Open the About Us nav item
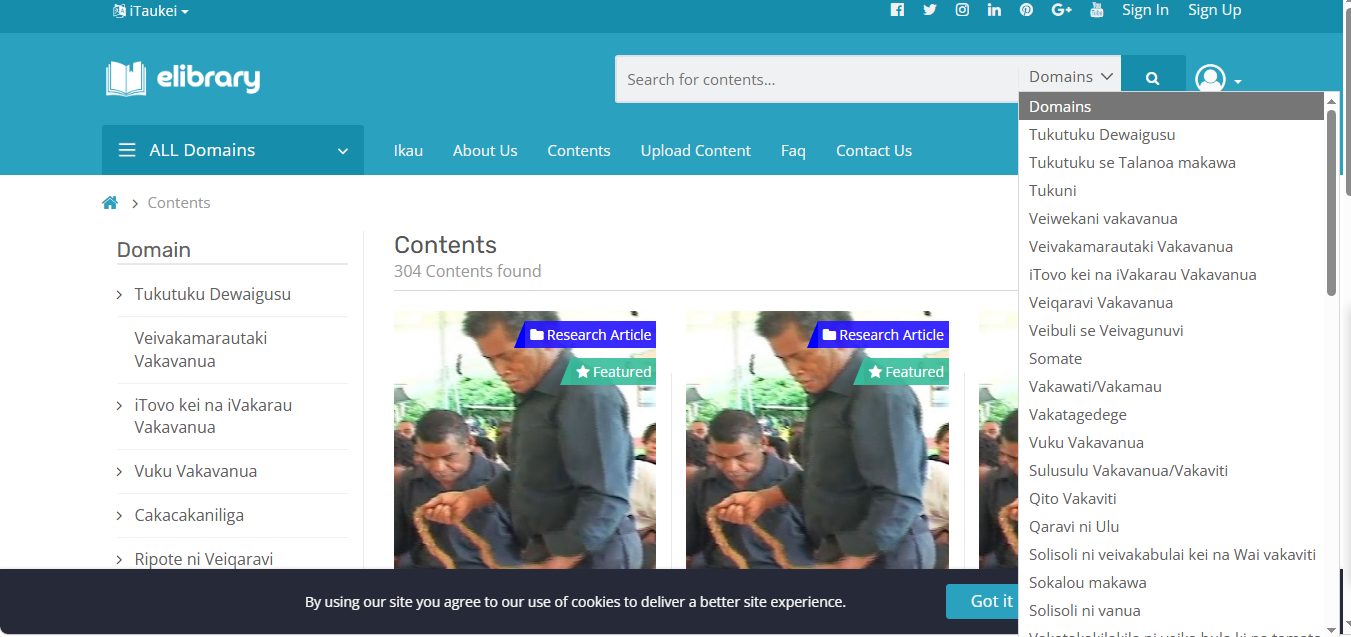The image size is (1351, 637). [485, 151]
